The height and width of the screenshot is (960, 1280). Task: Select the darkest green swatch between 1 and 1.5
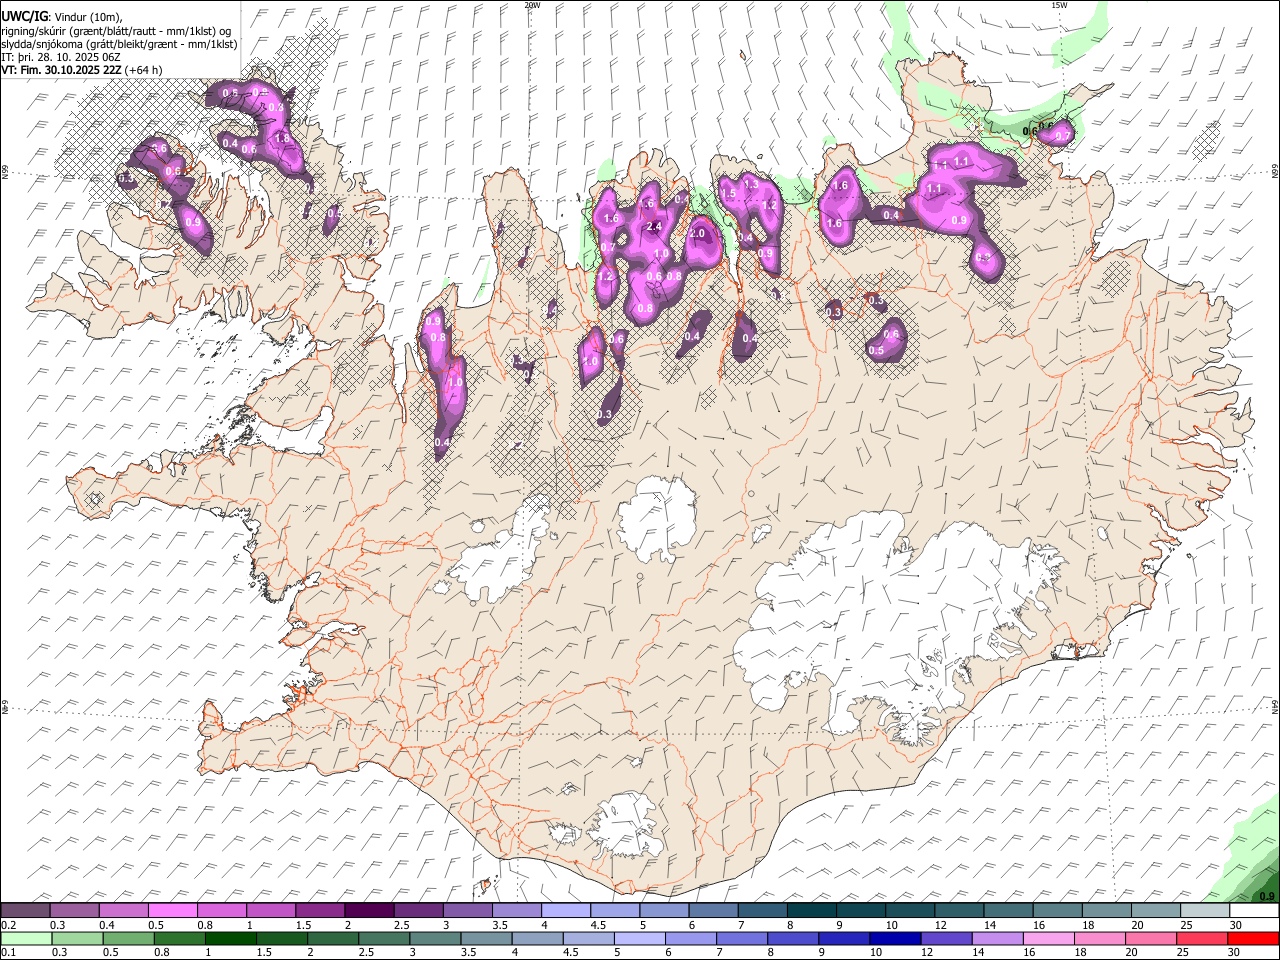(230, 938)
